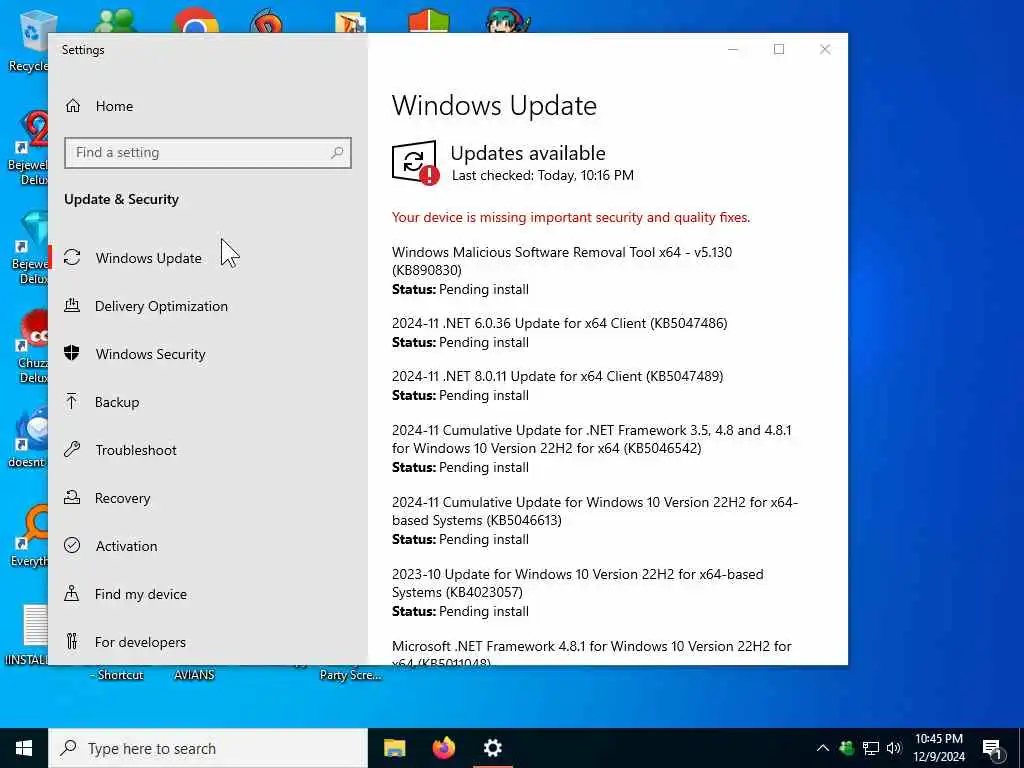Open Windows Security shield icon
Viewport: 1024px width, 768px height.
coord(72,353)
